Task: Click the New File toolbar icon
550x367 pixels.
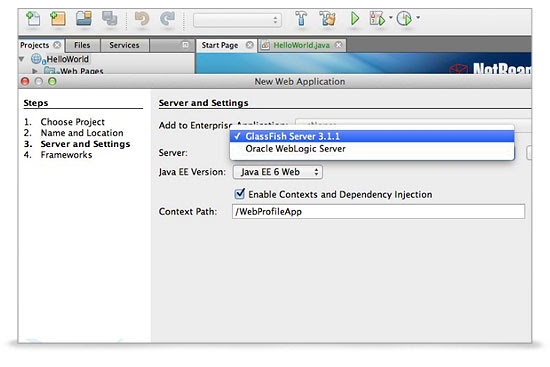Action: tap(33, 19)
